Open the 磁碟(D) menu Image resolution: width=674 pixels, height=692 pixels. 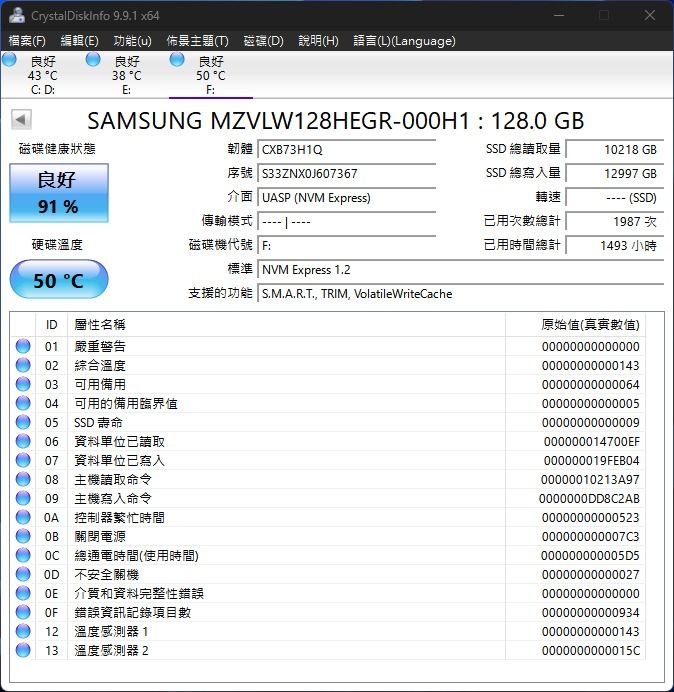click(x=264, y=41)
